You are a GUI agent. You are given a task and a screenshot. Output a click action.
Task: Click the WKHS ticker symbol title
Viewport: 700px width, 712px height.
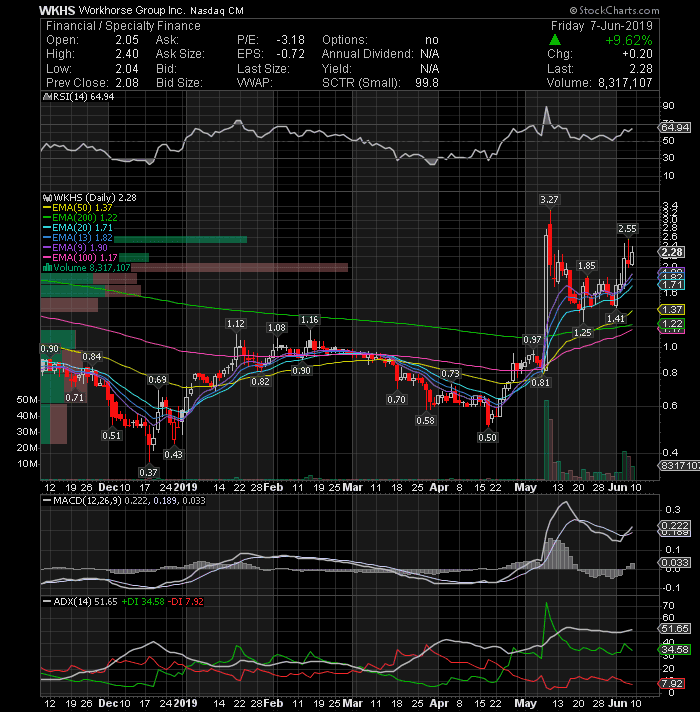[57, 10]
